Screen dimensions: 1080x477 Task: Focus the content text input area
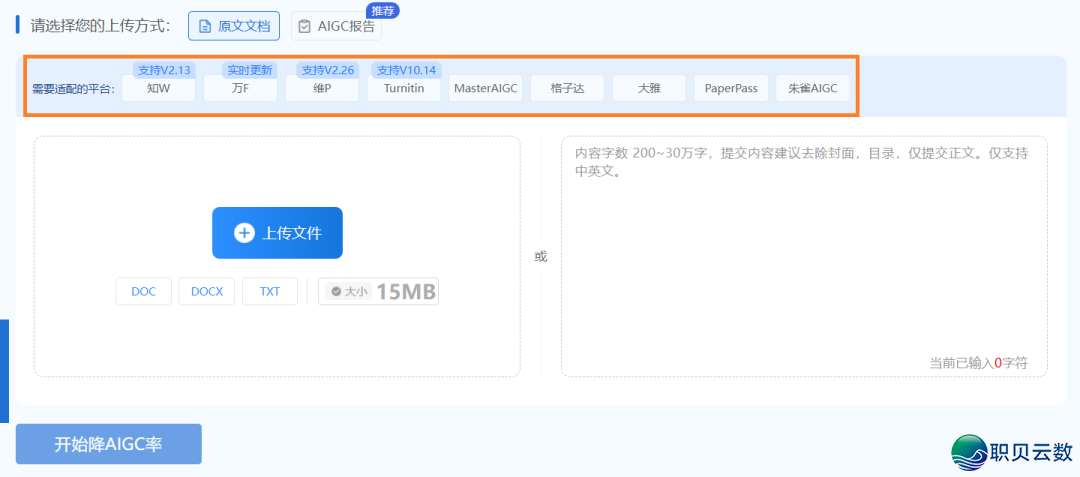(x=804, y=256)
